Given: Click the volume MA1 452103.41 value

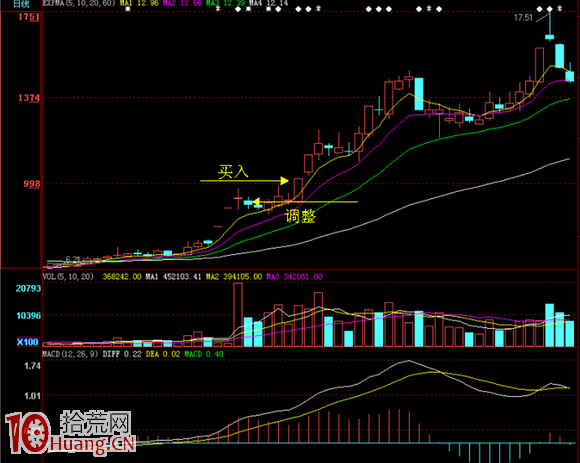Looking at the screenshot, I should (x=173, y=277).
